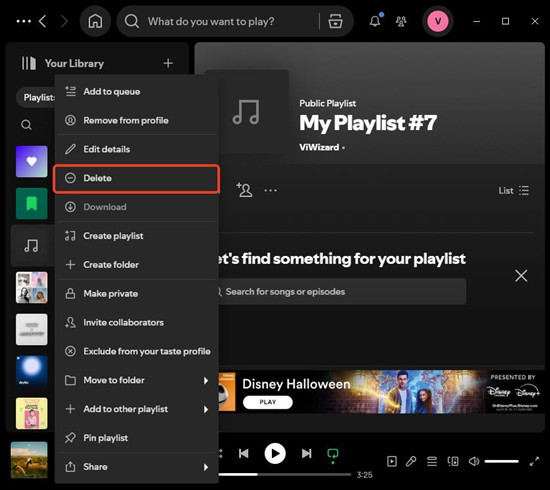
Task: Choose Download in context menu
Action: click(137, 207)
